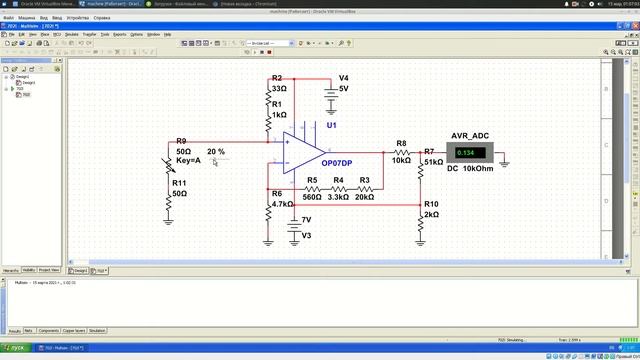The image size is (640, 360).
Task: Click the Save toolbar icon
Action: coord(29,43)
